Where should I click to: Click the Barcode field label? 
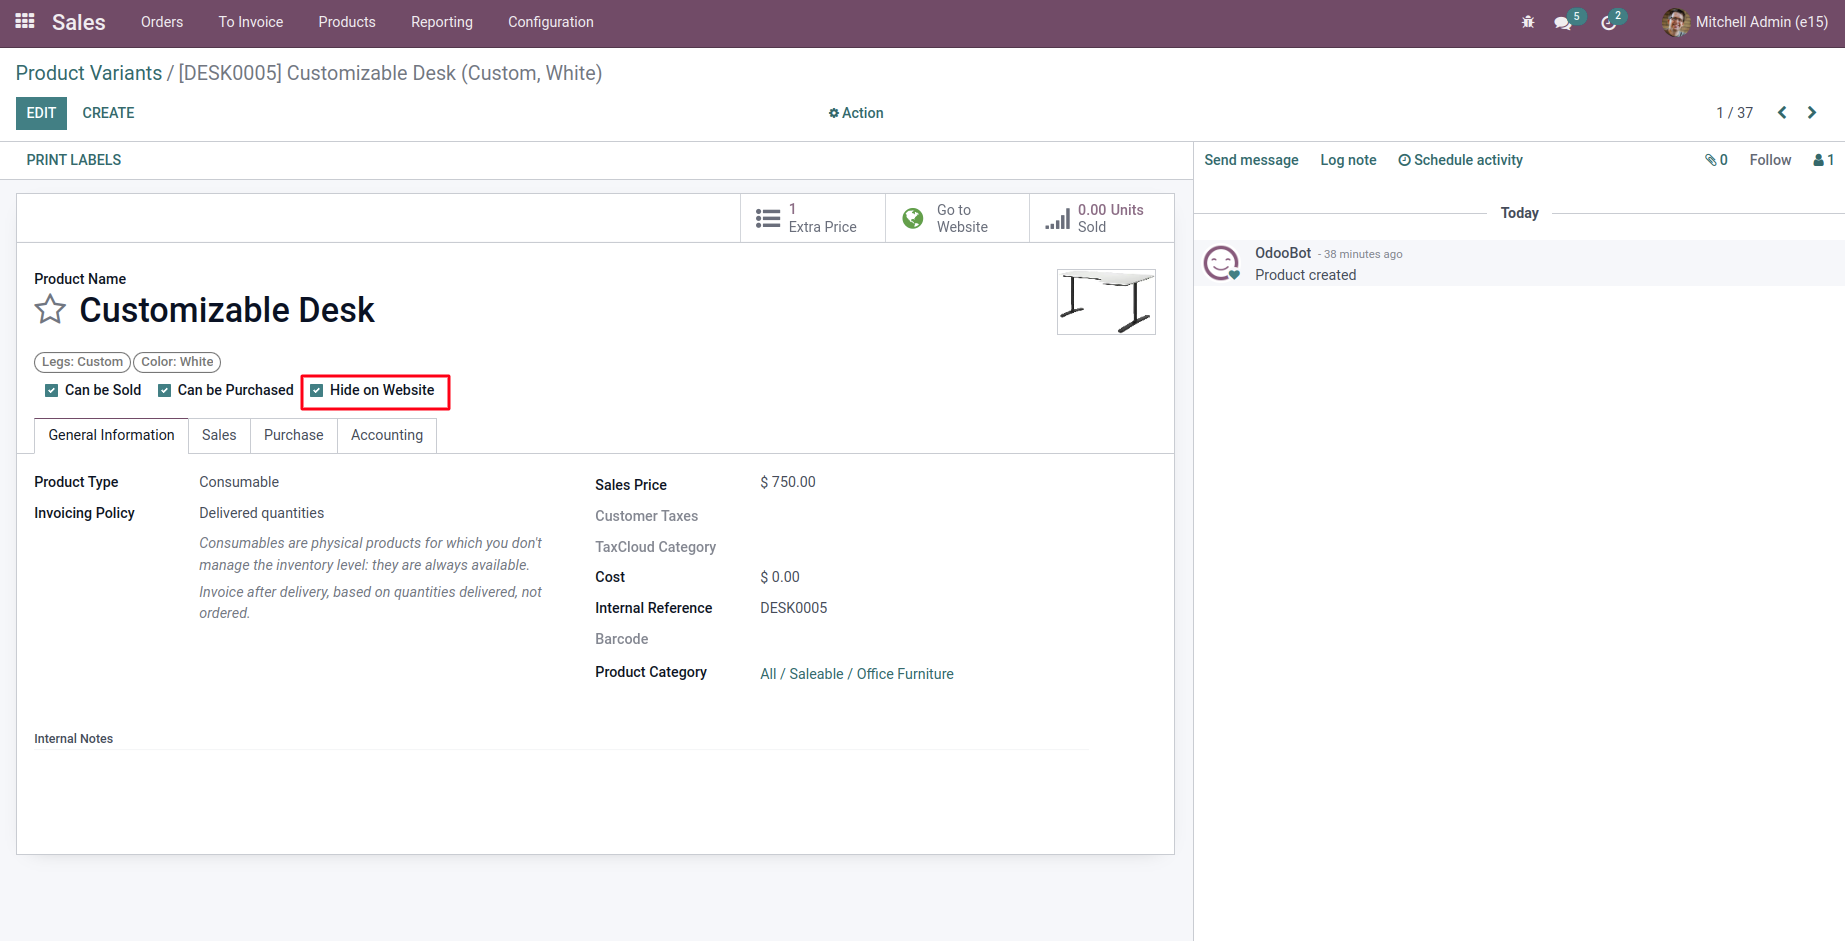pos(622,639)
